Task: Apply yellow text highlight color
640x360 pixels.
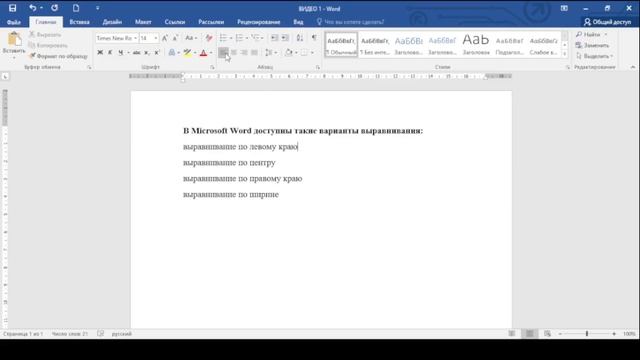Action: click(187, 53)
